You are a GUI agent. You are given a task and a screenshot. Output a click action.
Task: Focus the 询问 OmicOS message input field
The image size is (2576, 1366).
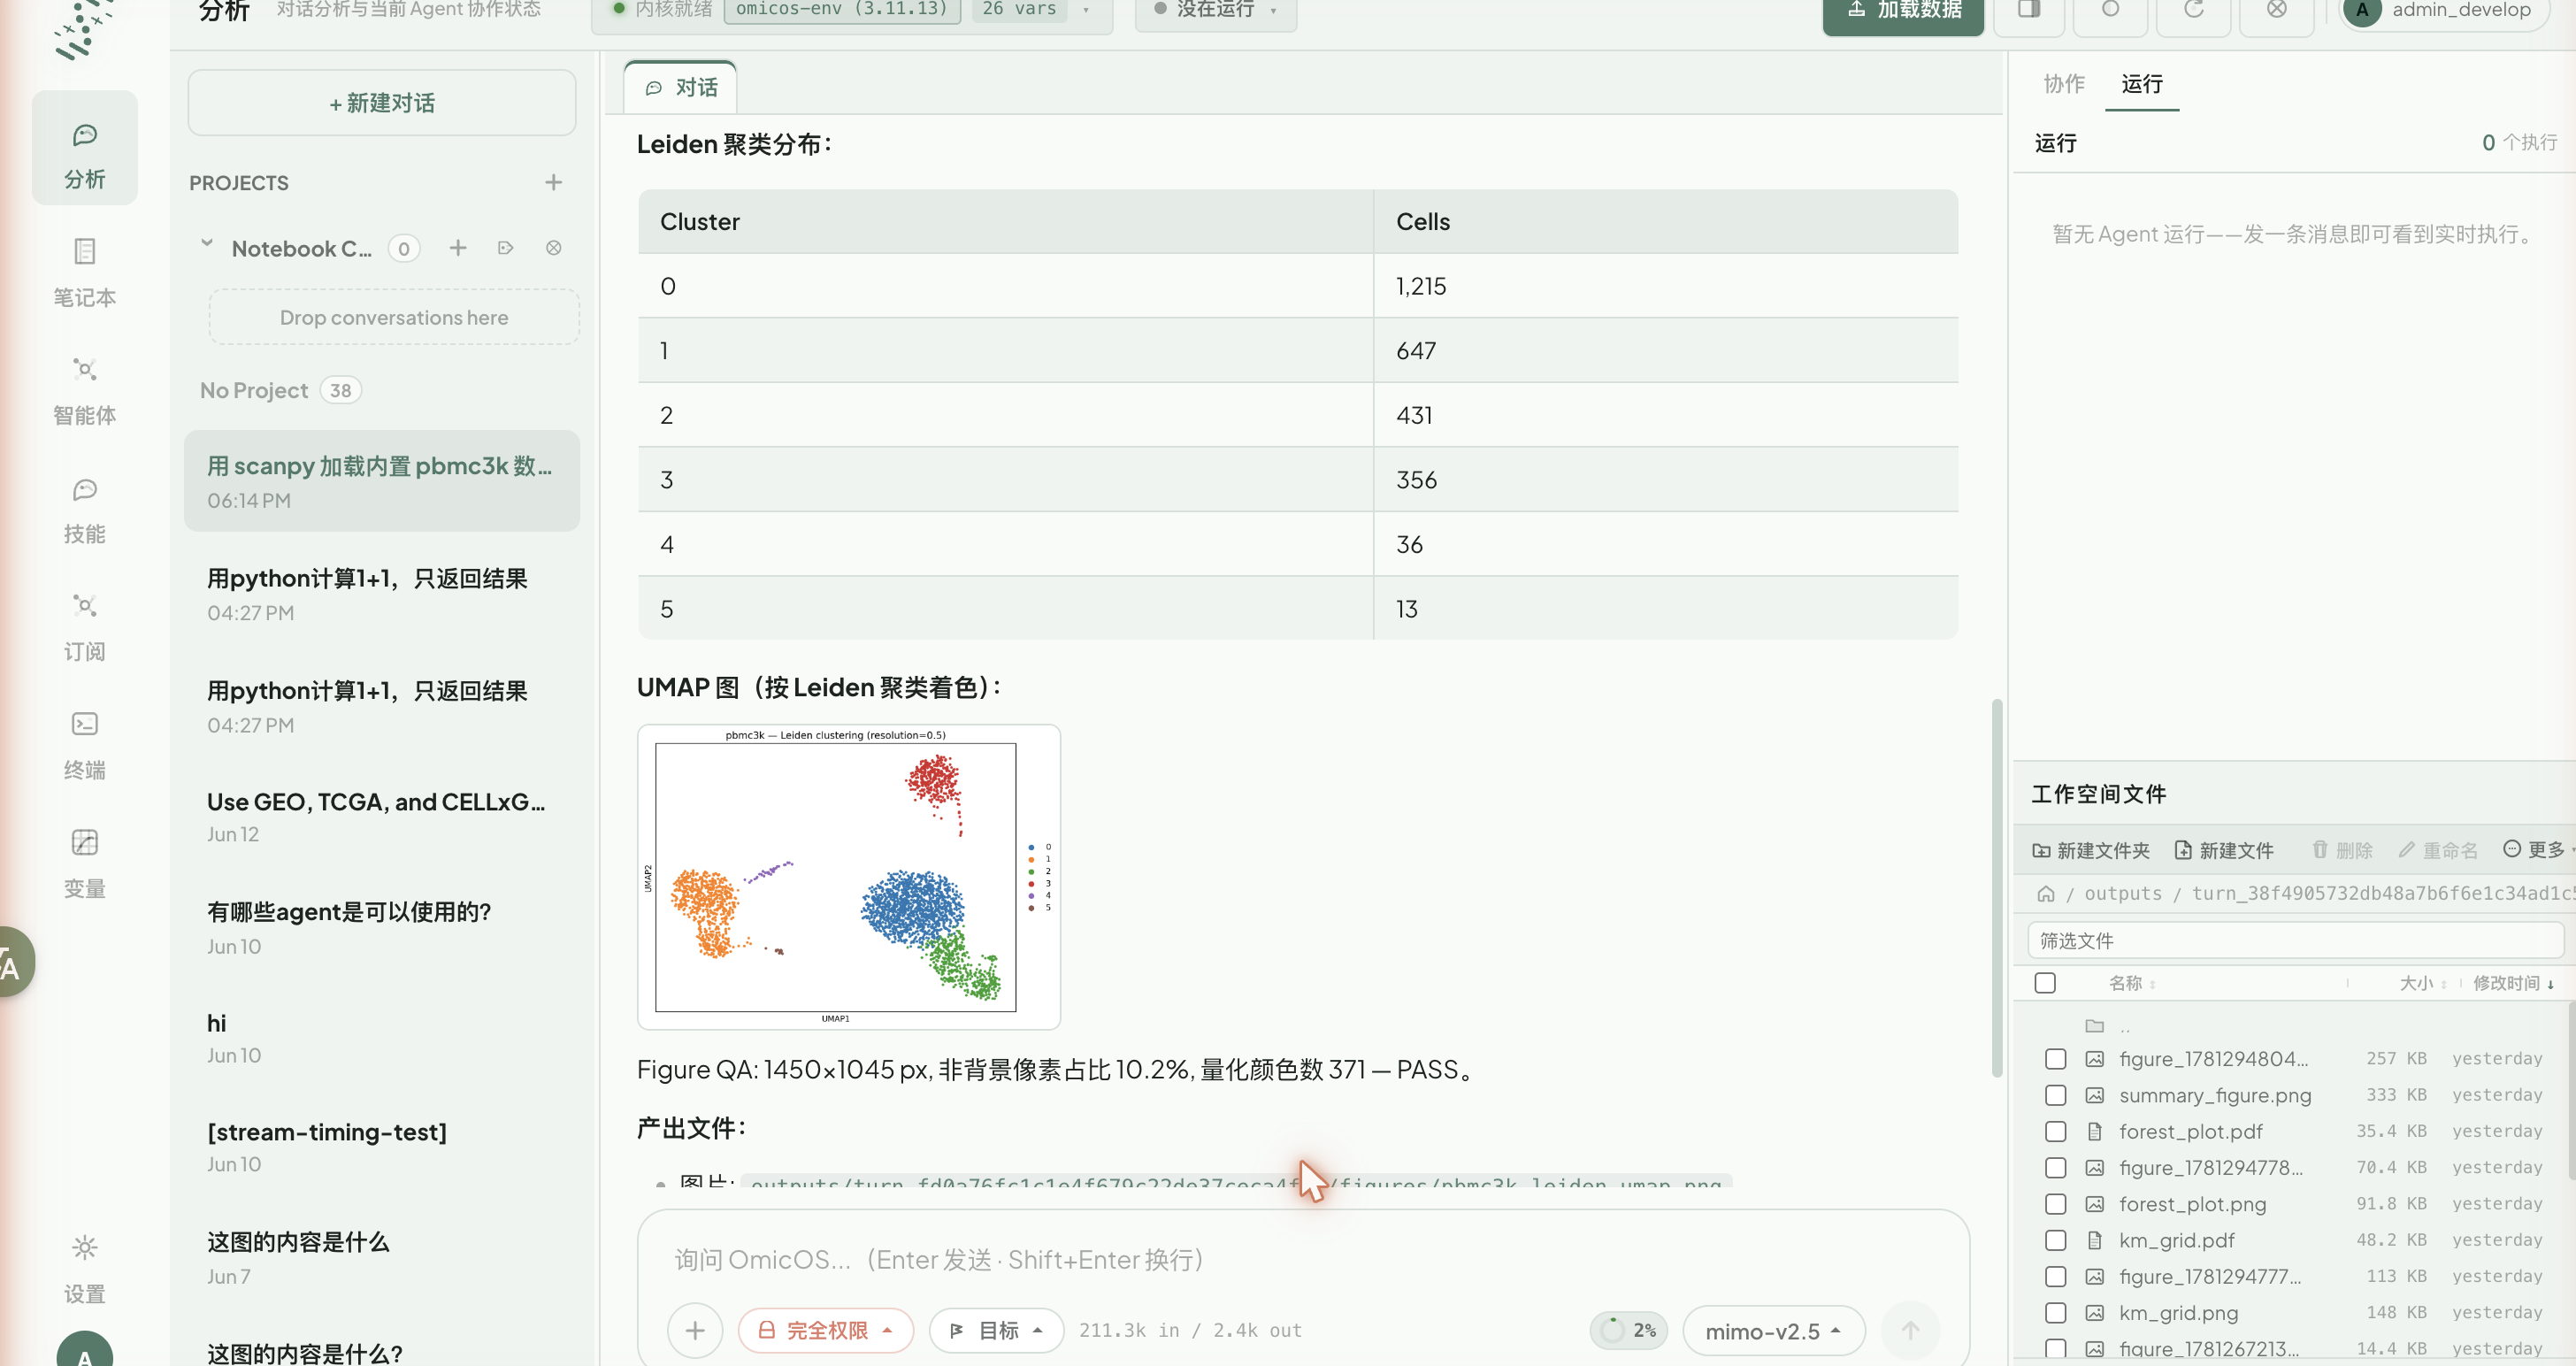[1302, 1259]
